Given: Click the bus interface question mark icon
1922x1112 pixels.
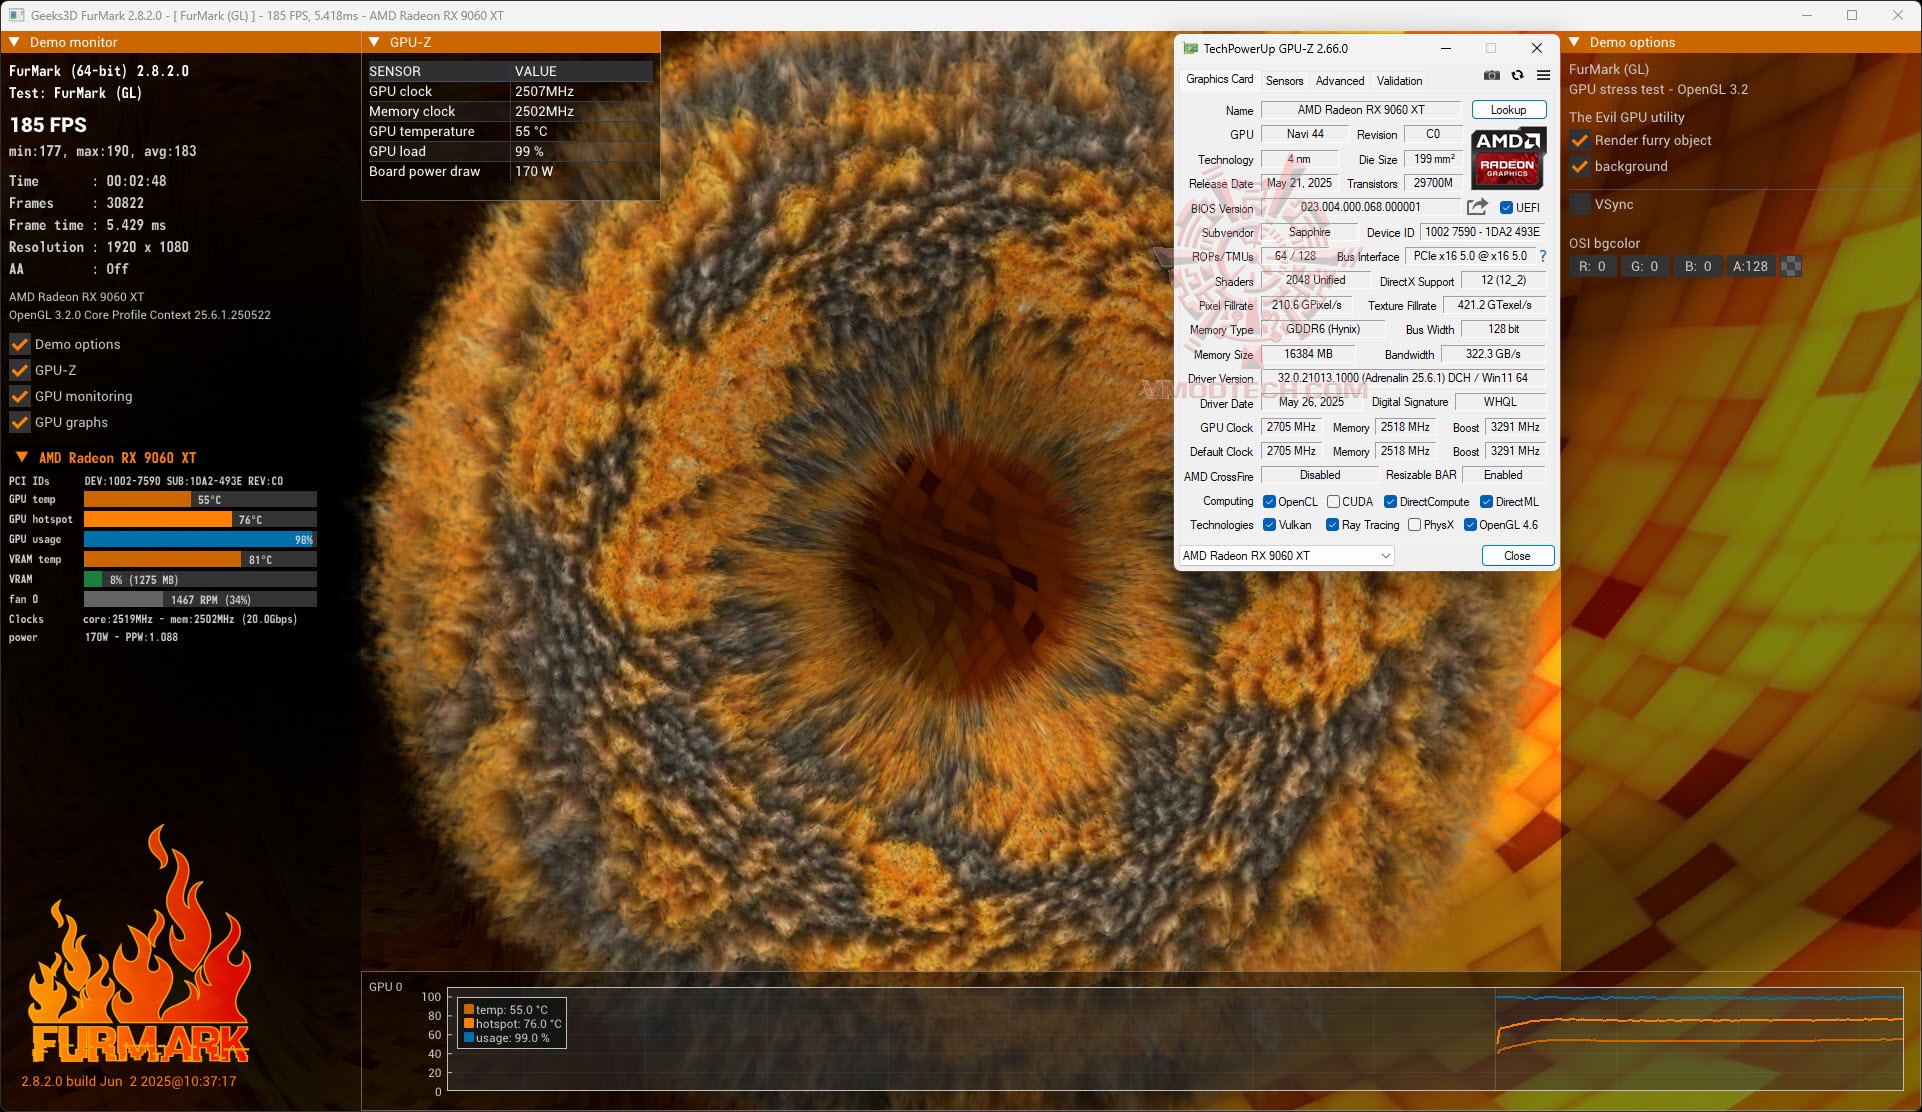Looking at the screenshot, I should [1543, 256].
